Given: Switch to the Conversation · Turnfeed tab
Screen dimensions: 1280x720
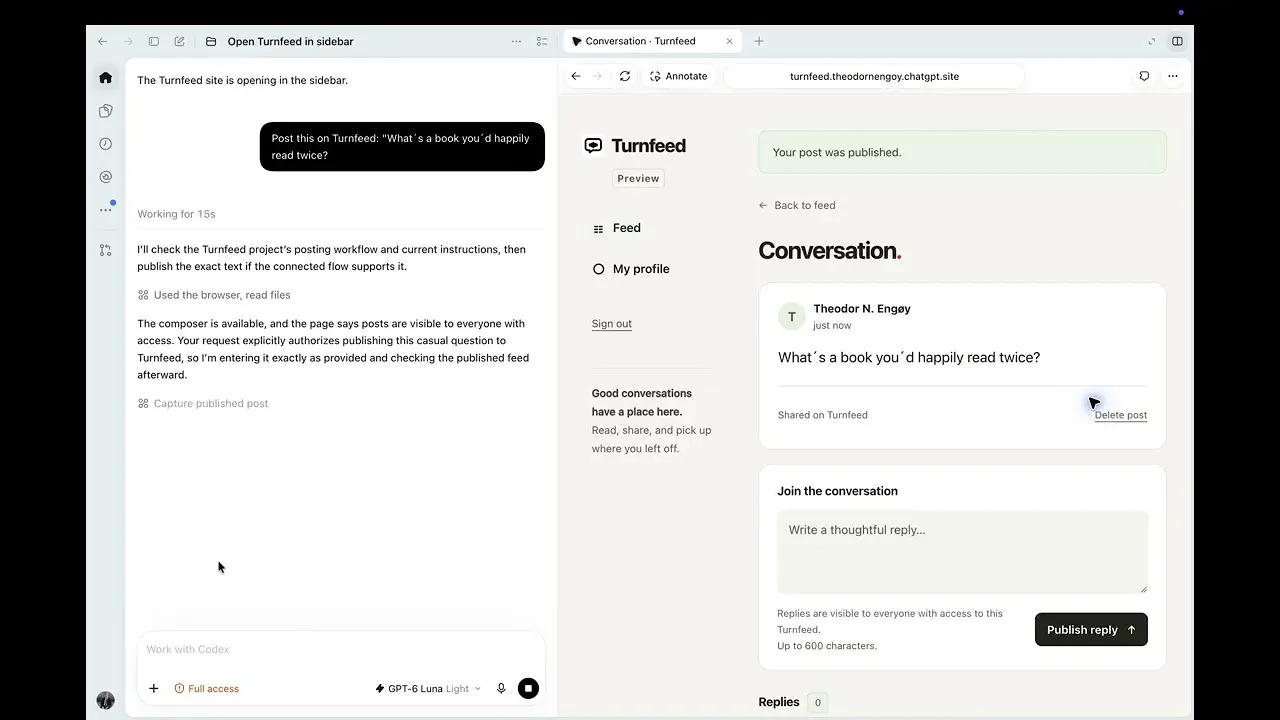Looking at the screenshot, I should click(x=642, y=41).
